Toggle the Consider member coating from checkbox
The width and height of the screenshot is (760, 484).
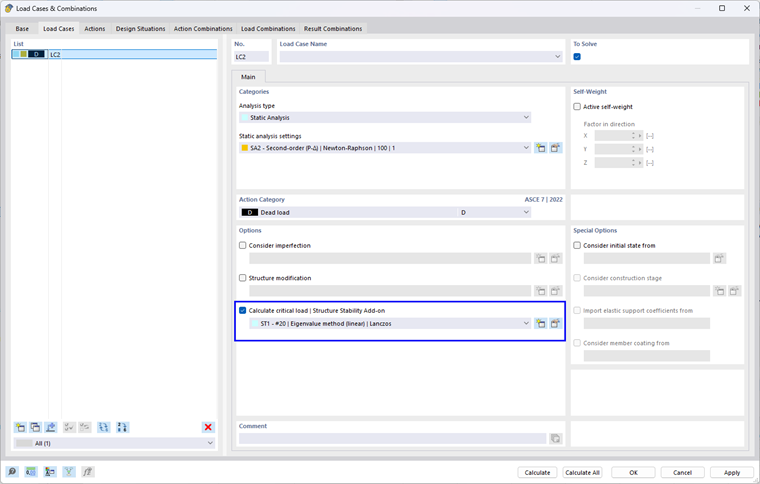(577, 343)
